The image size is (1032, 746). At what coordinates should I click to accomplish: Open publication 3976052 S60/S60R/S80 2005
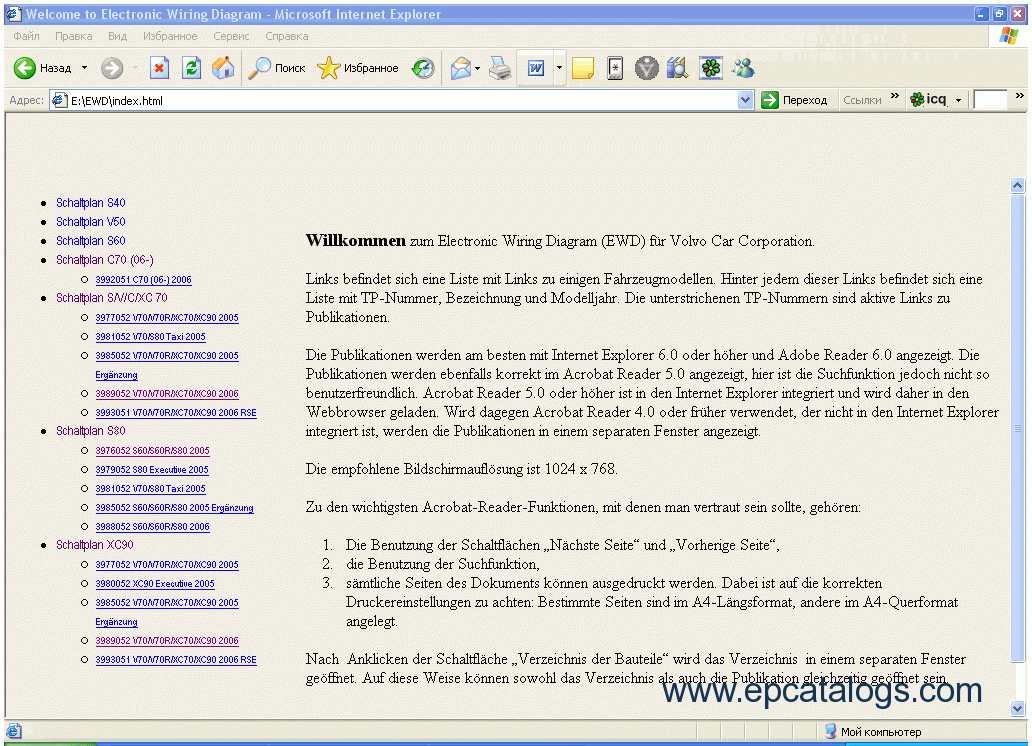click(x=152, y=451)
